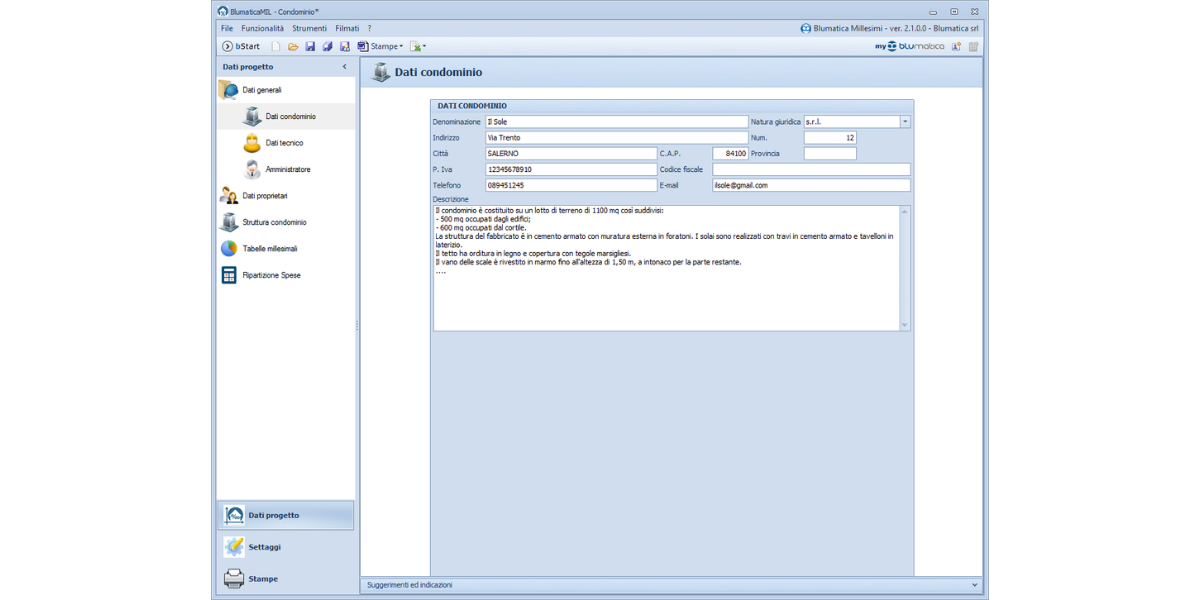
Task: Open the Stampe toolbar dropdown
Action: 383,47
